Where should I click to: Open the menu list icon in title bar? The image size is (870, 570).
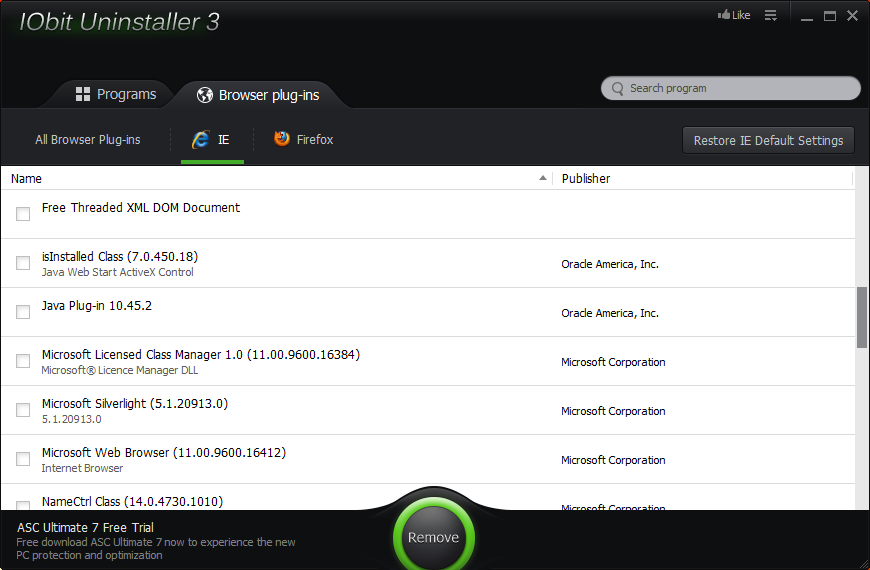[771, 16]
